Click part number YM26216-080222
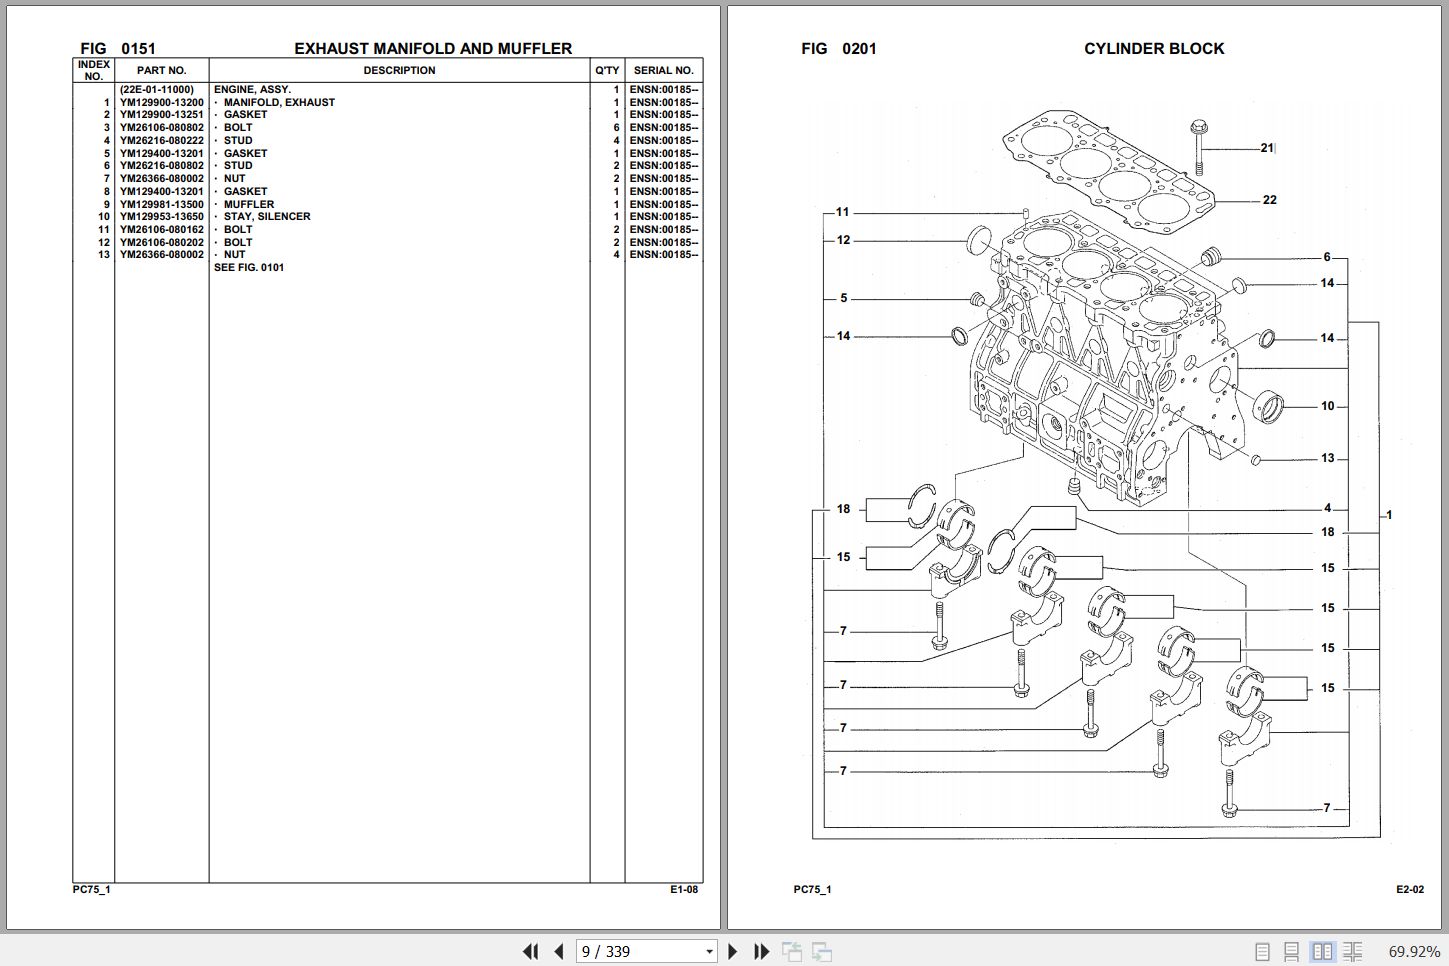This screenshot has height=966, width=1449. [162, 140]
